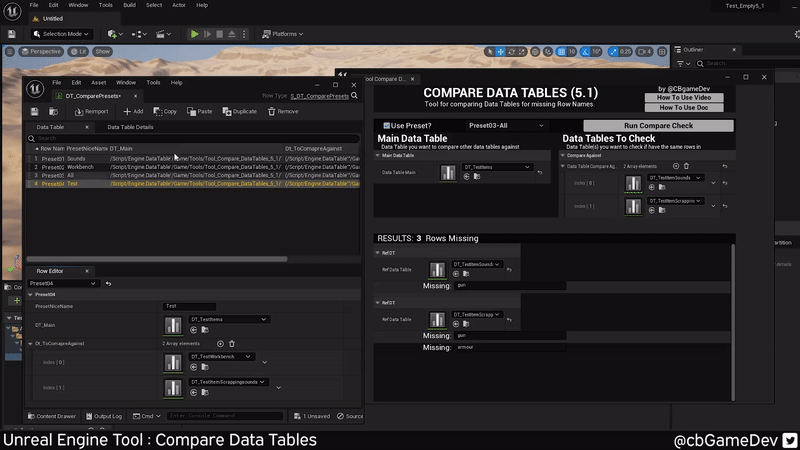Open the Preset03-All preset dropdown
The height and width of the screenshot is (450, 800).
(507, 125)
